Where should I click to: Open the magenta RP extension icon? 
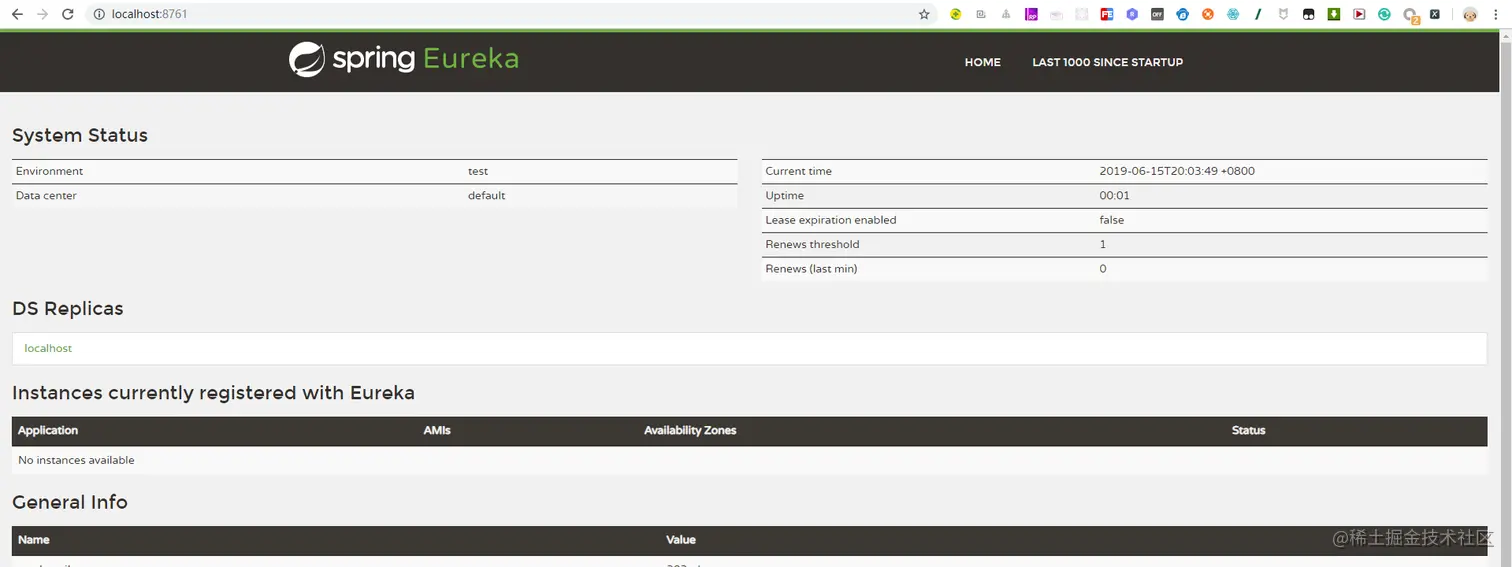(1031, 14)
